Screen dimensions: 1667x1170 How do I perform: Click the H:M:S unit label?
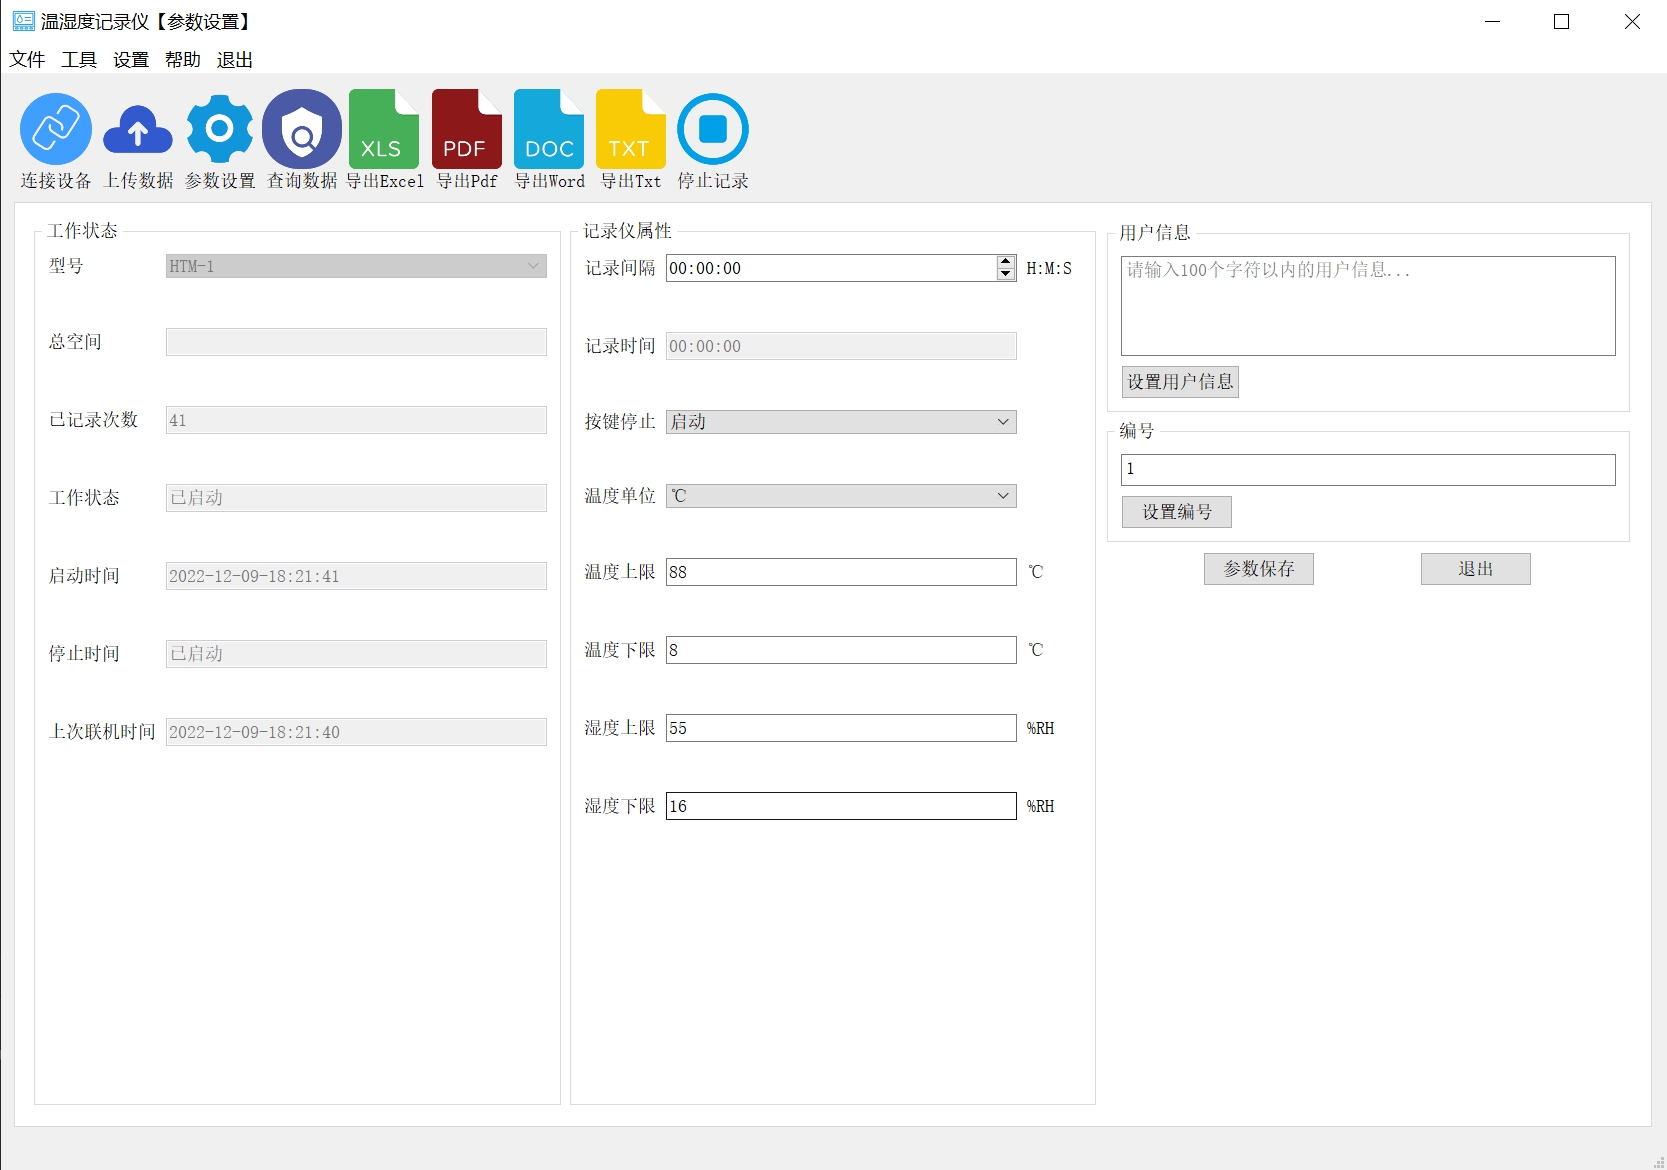tap(1049, 268)
